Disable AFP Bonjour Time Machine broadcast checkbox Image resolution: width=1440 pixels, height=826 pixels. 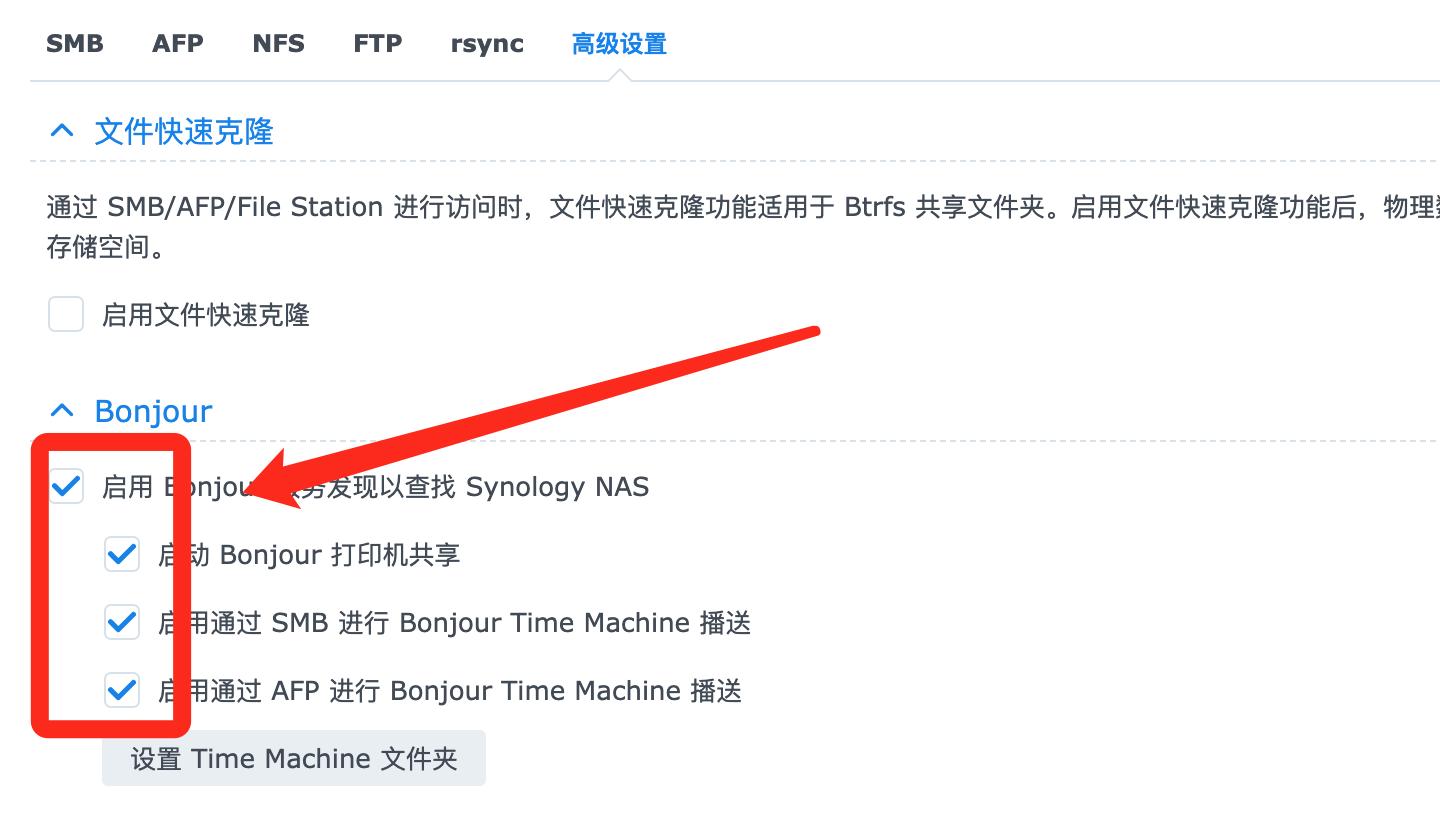click(x=122, y=690)
